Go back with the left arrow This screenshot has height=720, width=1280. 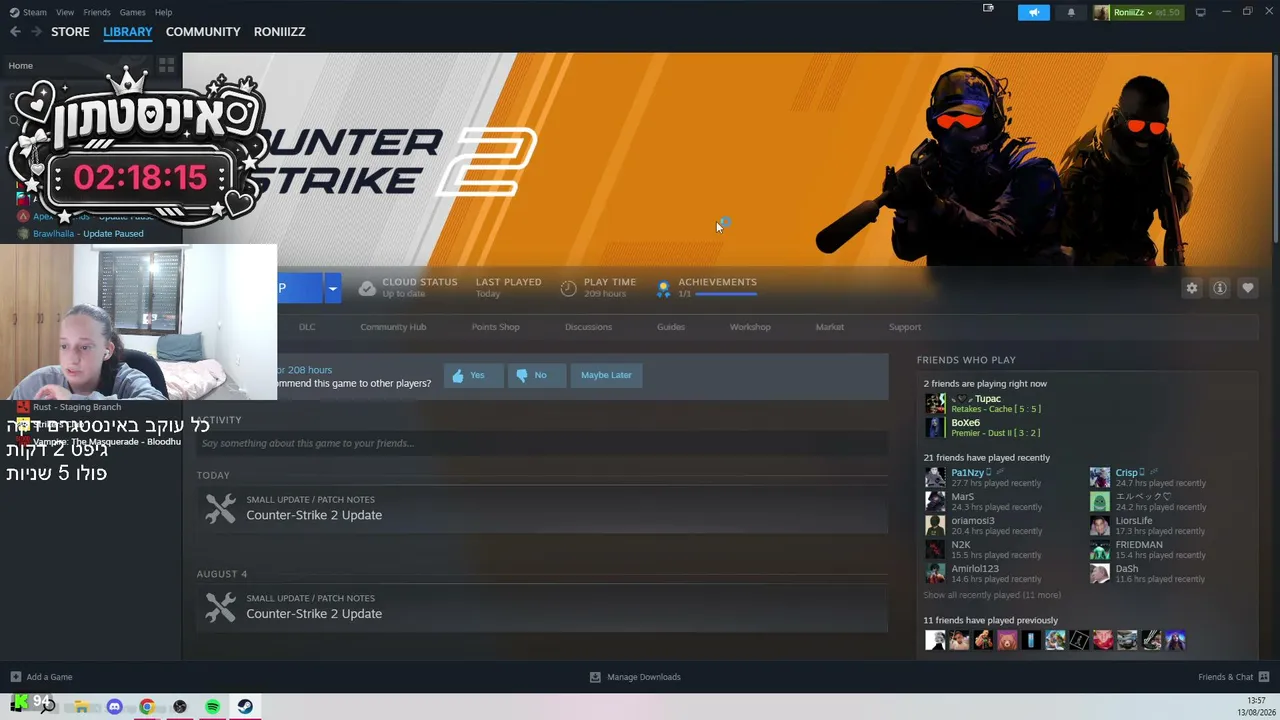pyautogui.click(x=15, y=32)
